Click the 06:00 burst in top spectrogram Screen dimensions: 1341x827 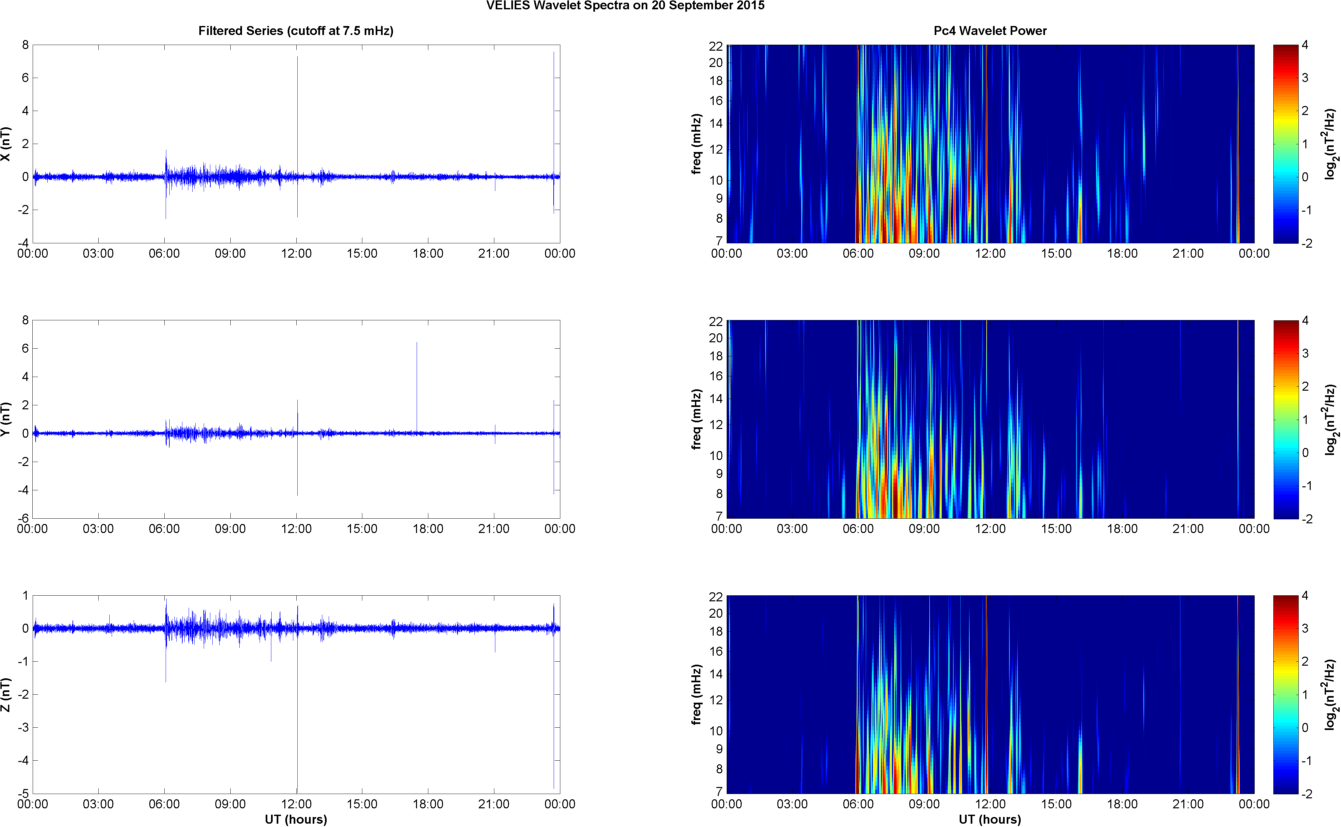(x=860, y=200)
